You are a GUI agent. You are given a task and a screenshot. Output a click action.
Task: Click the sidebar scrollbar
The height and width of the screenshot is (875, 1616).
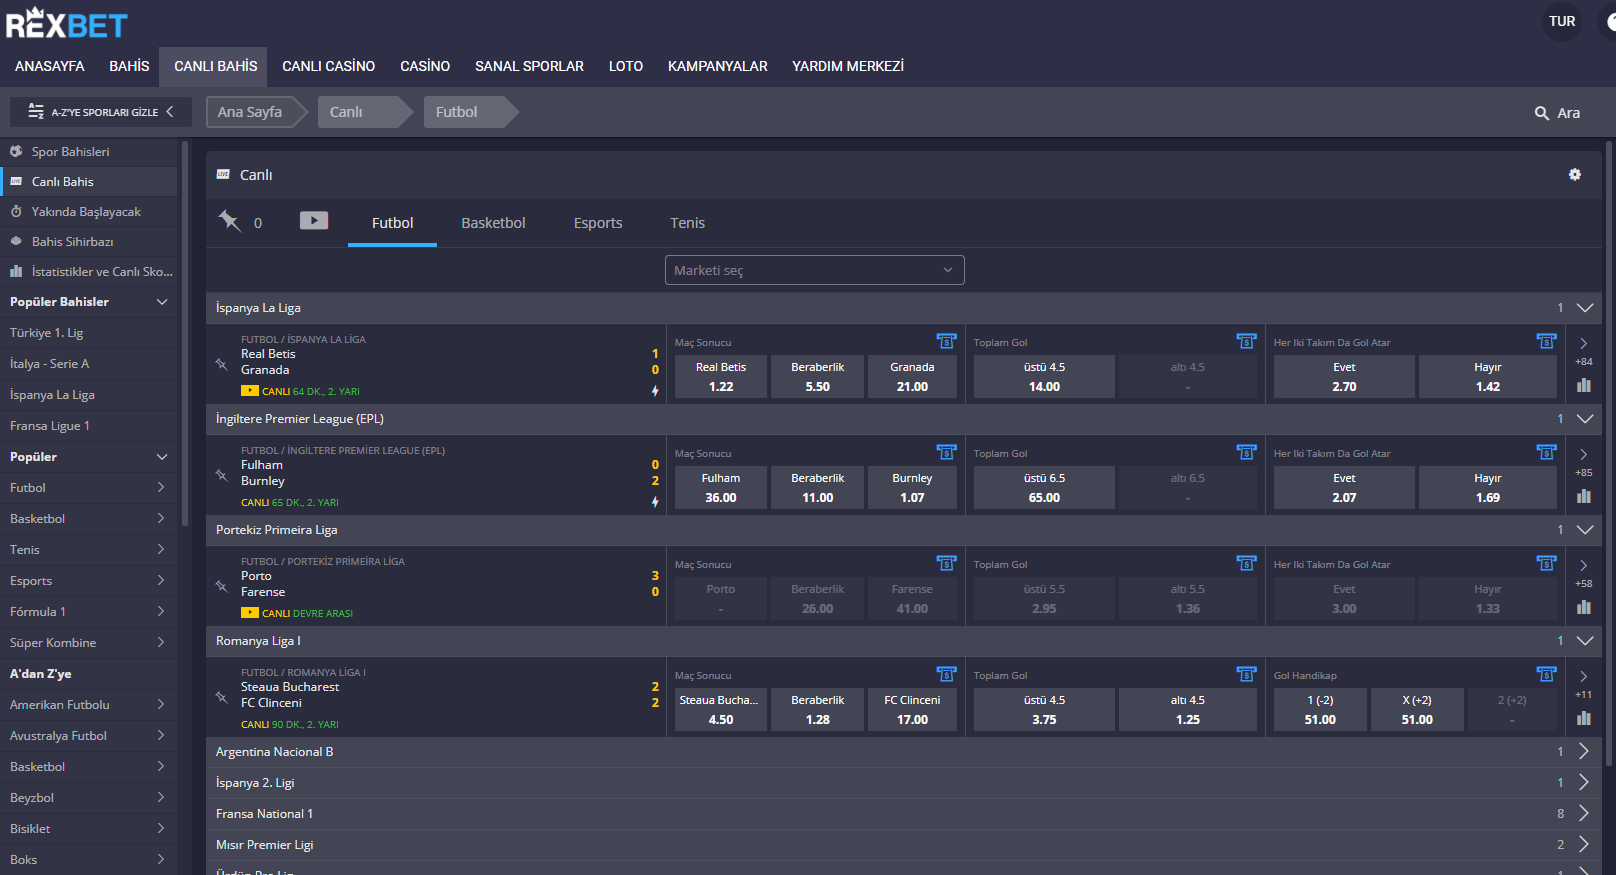[184, 333]
